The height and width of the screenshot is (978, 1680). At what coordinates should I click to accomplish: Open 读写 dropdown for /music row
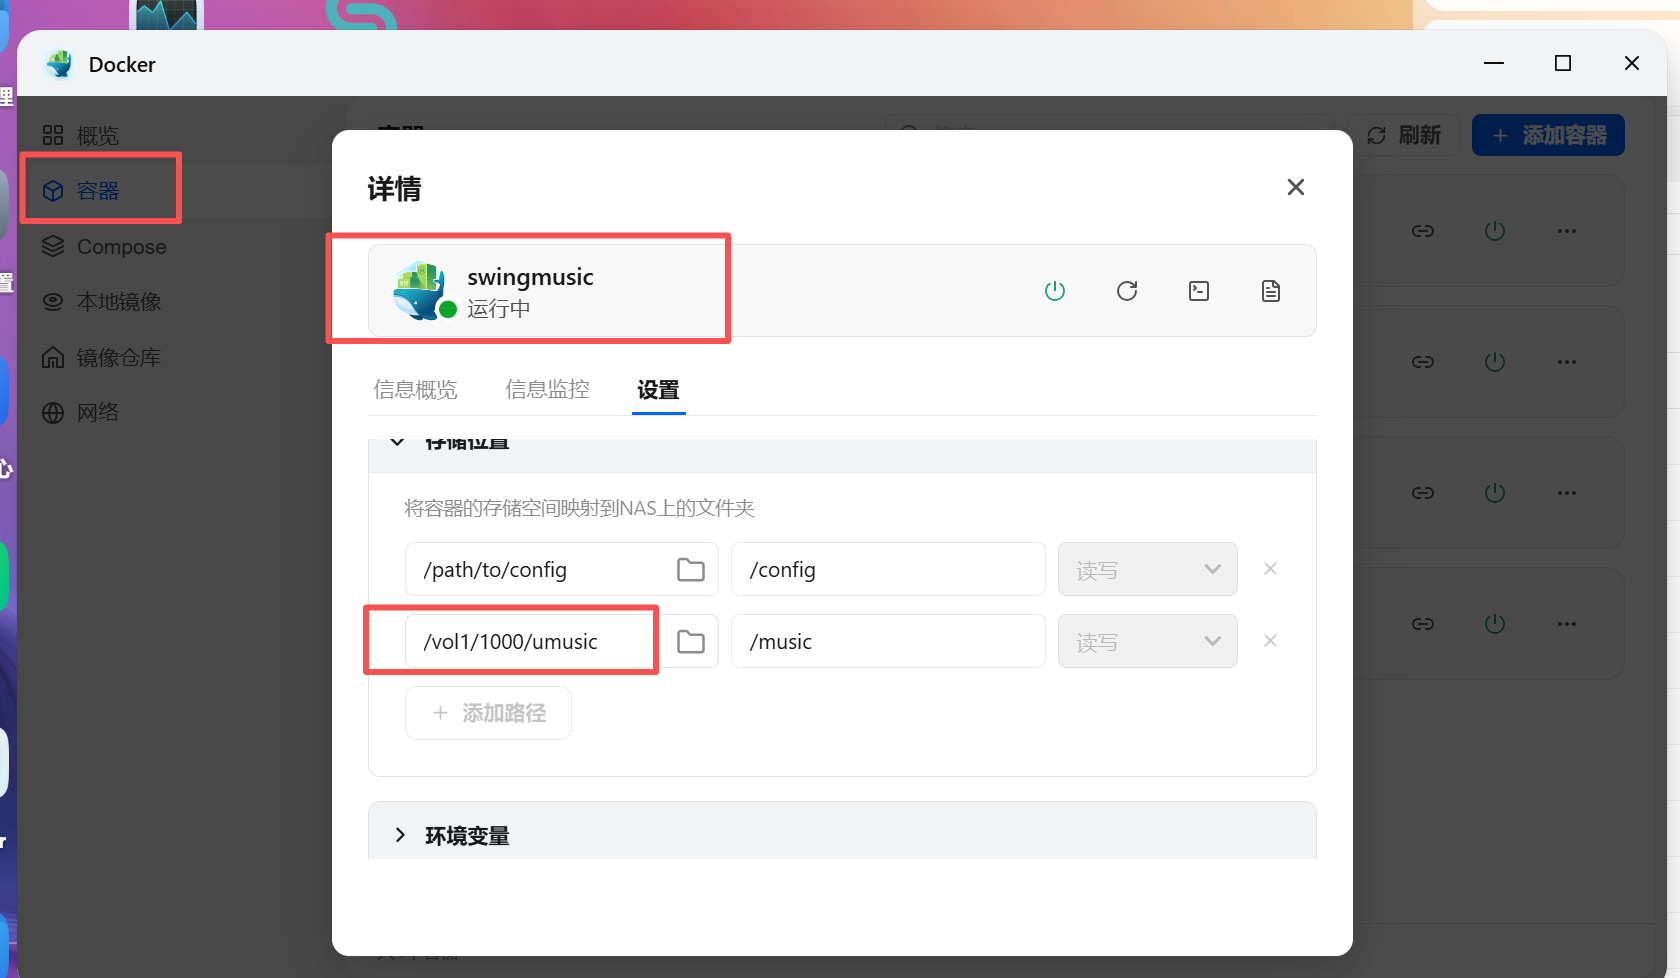(x=1148, y=642)
